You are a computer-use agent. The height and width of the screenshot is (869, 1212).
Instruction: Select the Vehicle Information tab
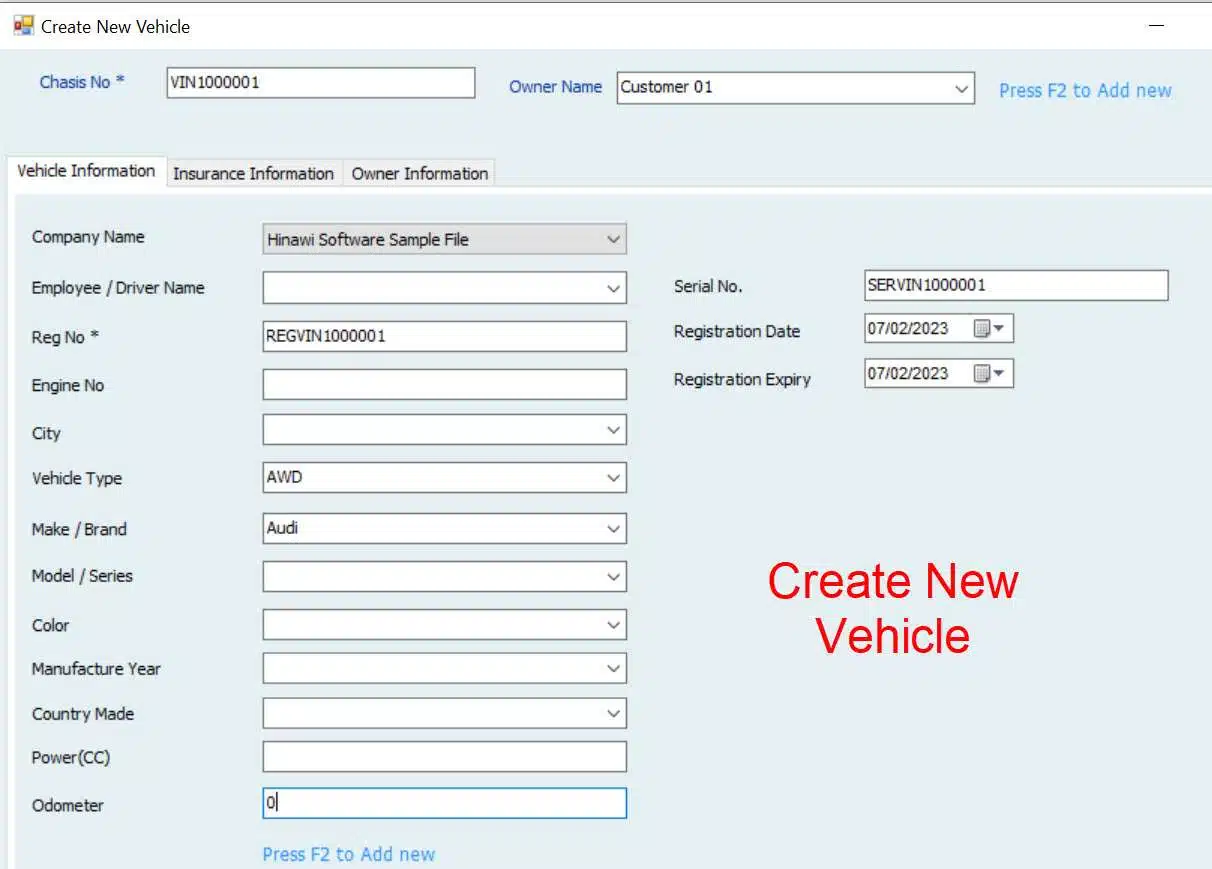coord(86,171)
